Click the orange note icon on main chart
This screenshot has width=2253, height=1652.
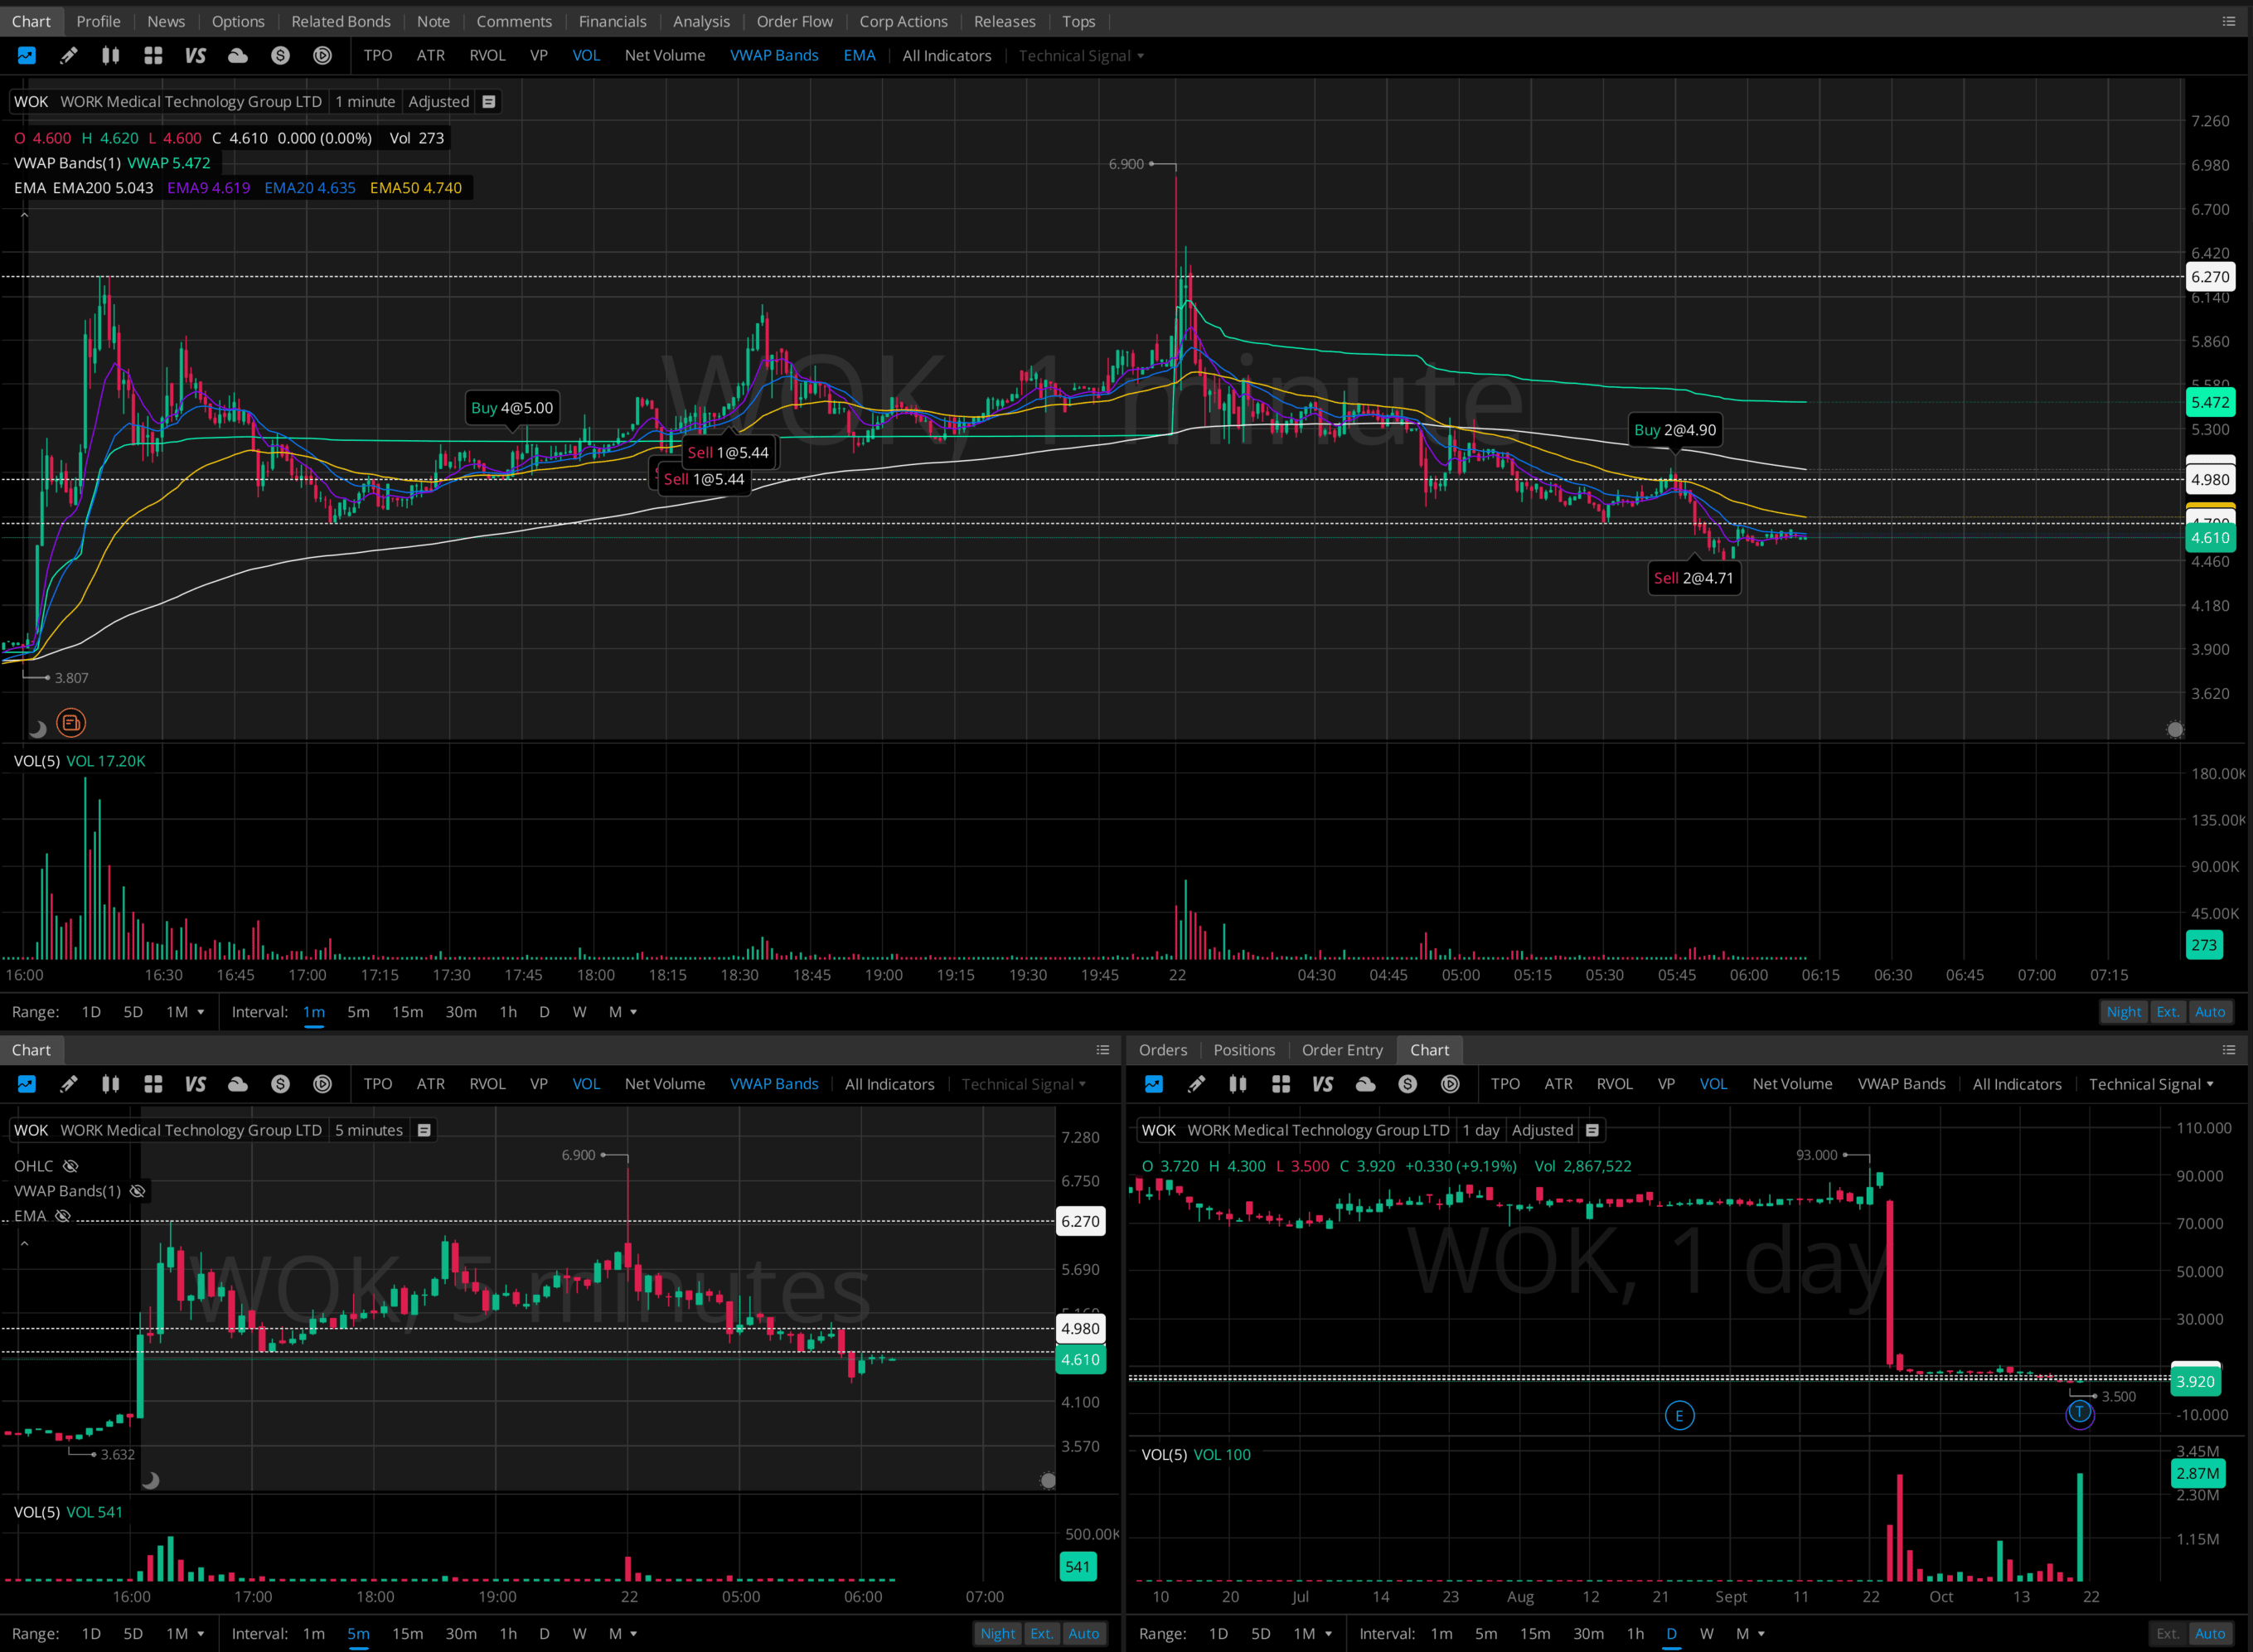click(x=71, y=723)
